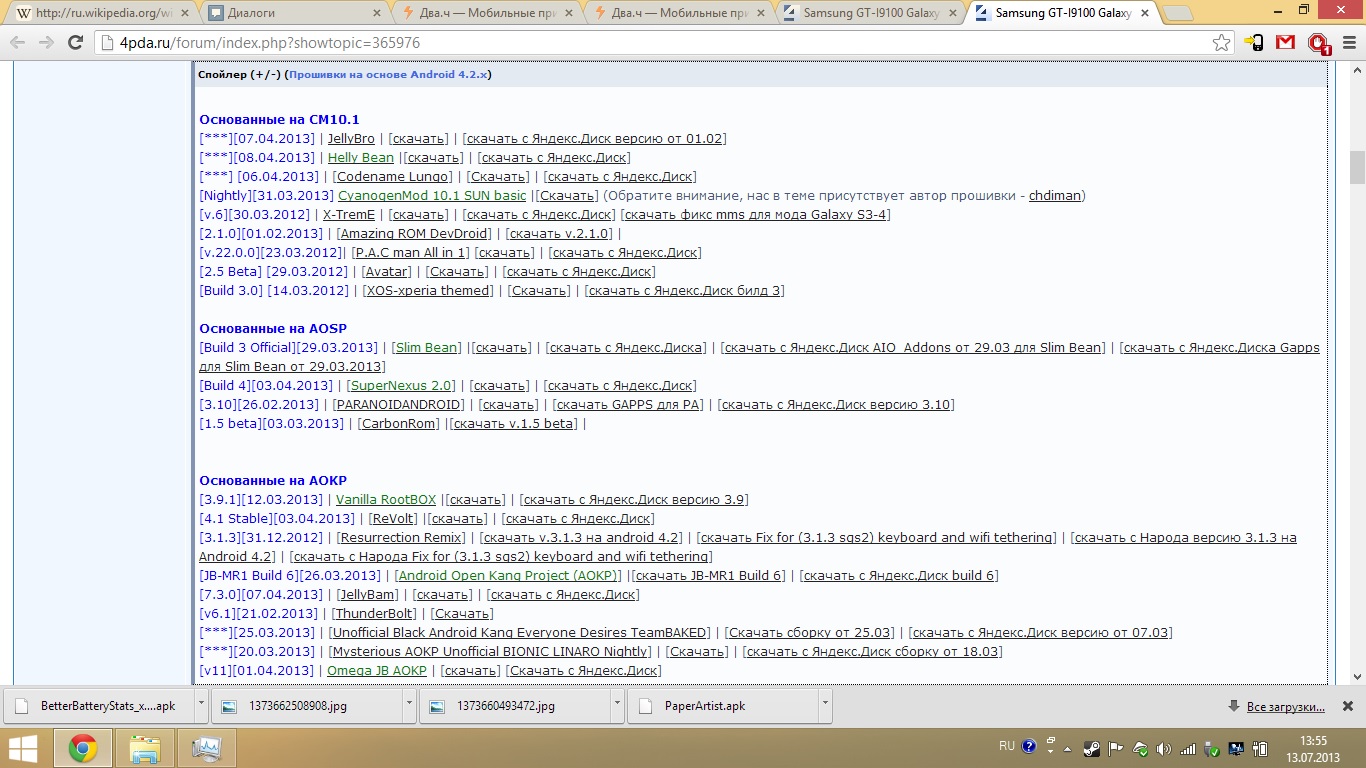
Task: Open the Helly Bean link
Action: [x=361, y=158]
